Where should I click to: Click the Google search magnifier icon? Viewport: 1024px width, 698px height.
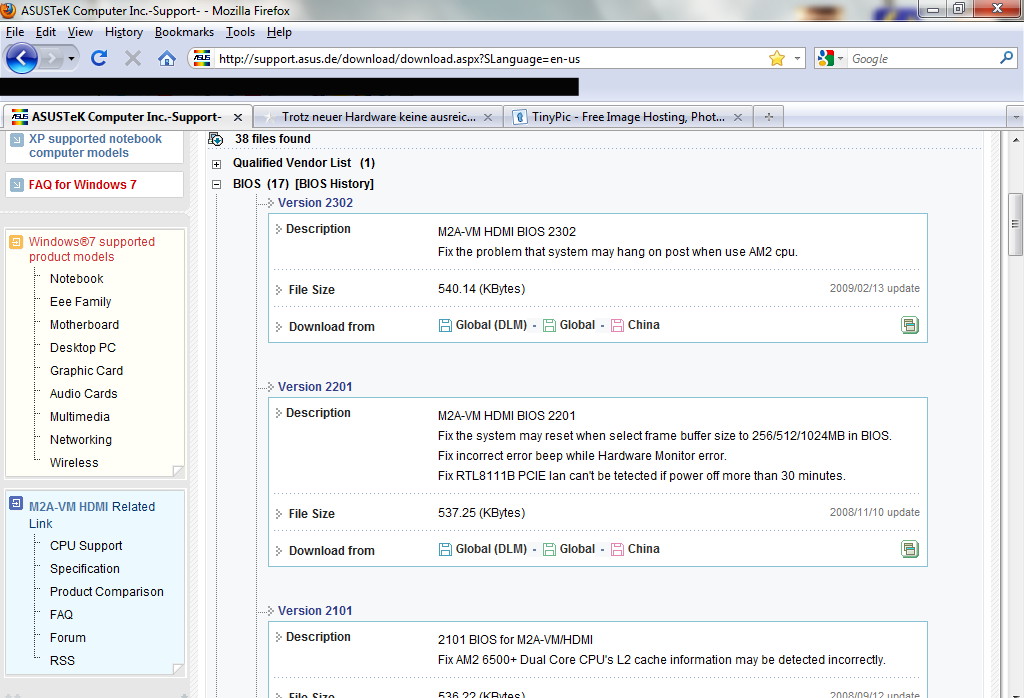(x=1006, y=58)
